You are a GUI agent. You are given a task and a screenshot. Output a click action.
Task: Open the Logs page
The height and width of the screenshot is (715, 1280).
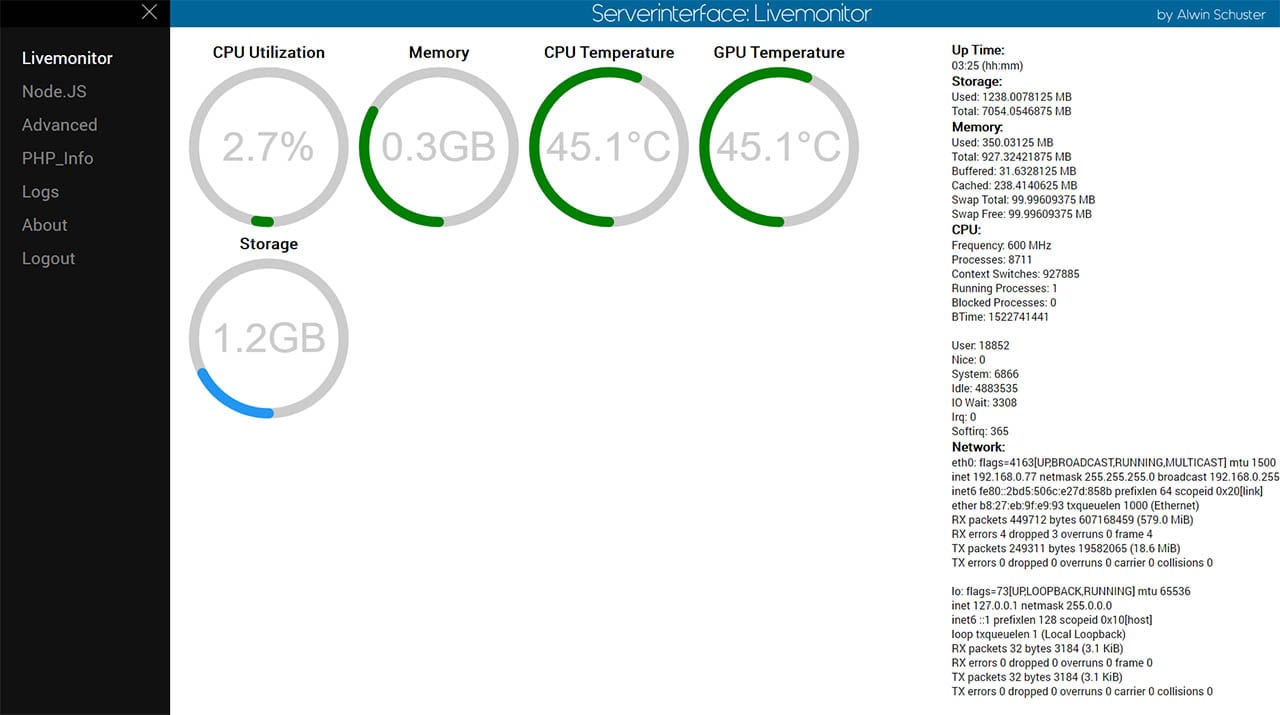click(x=41, y=191)
